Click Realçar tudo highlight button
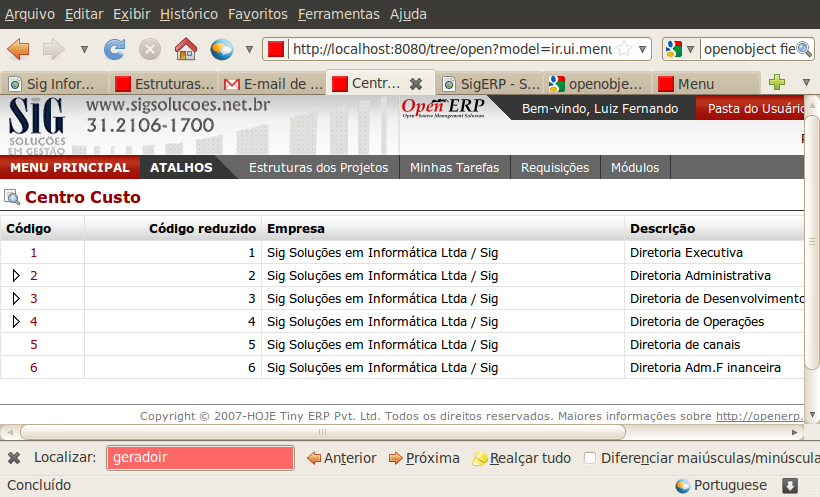820x497 pixels. (521, 458)
